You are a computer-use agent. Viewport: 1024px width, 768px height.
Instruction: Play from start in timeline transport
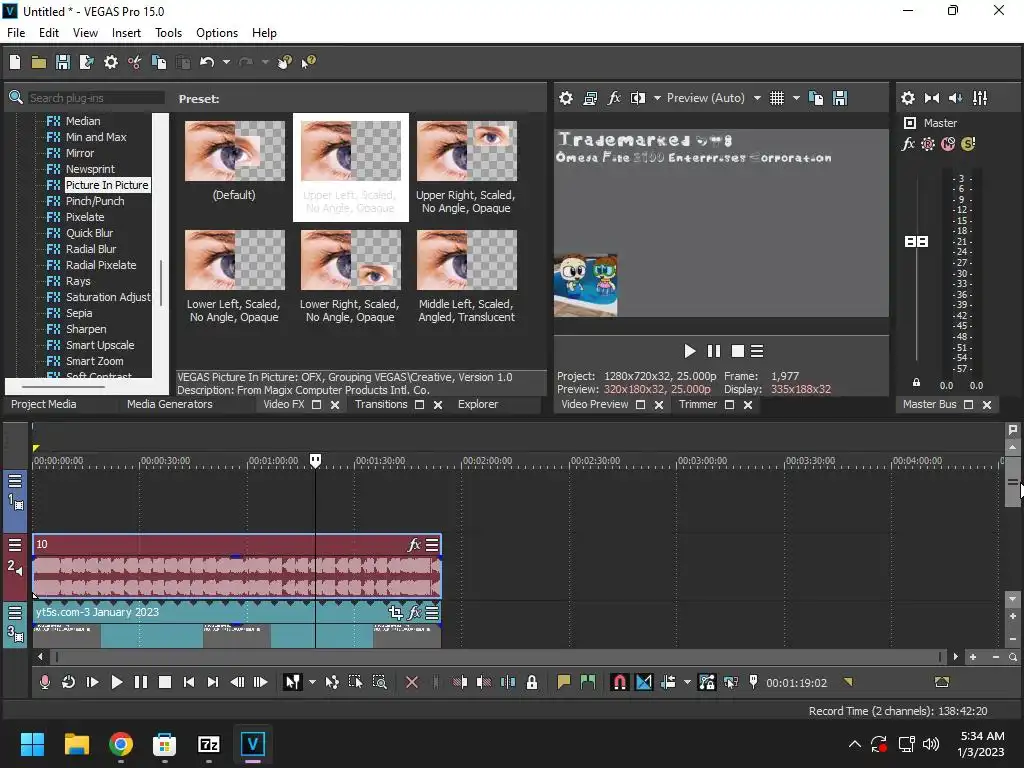click(92, 682)
